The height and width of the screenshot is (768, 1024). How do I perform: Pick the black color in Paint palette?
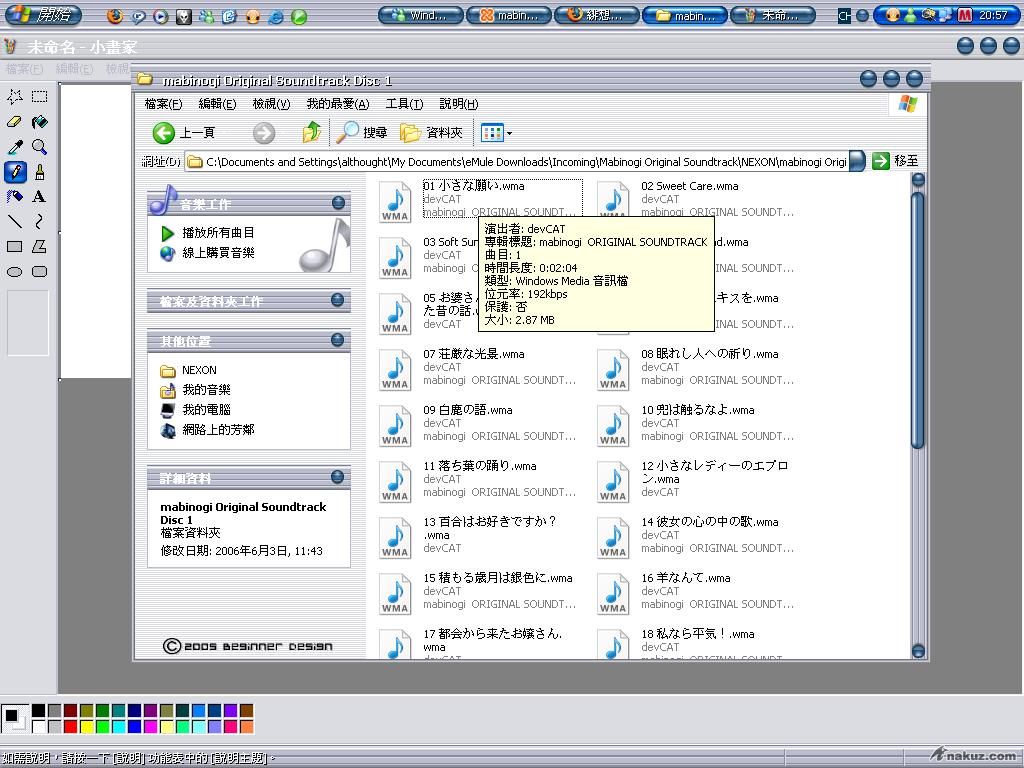pos(39,711)
